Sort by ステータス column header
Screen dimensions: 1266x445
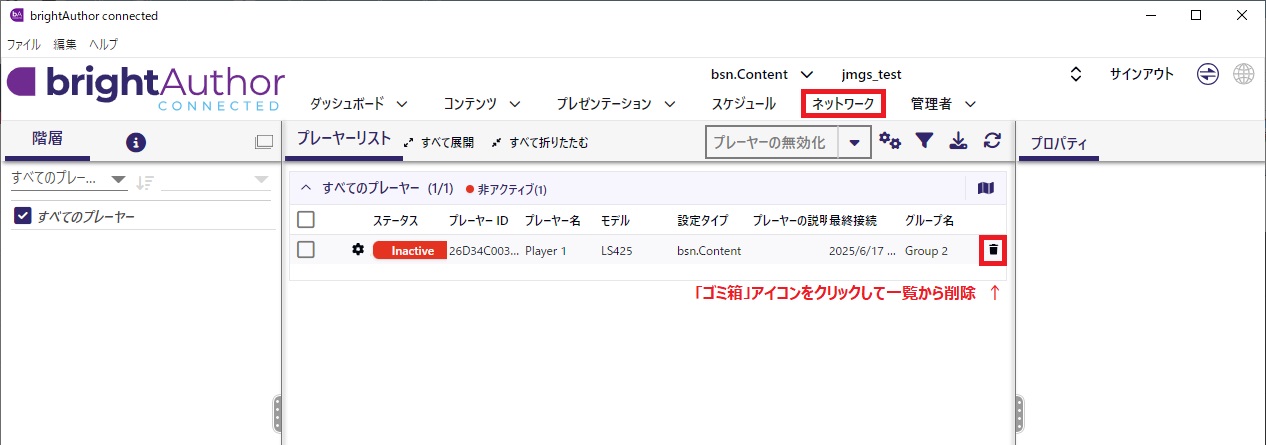pos(395,220)
